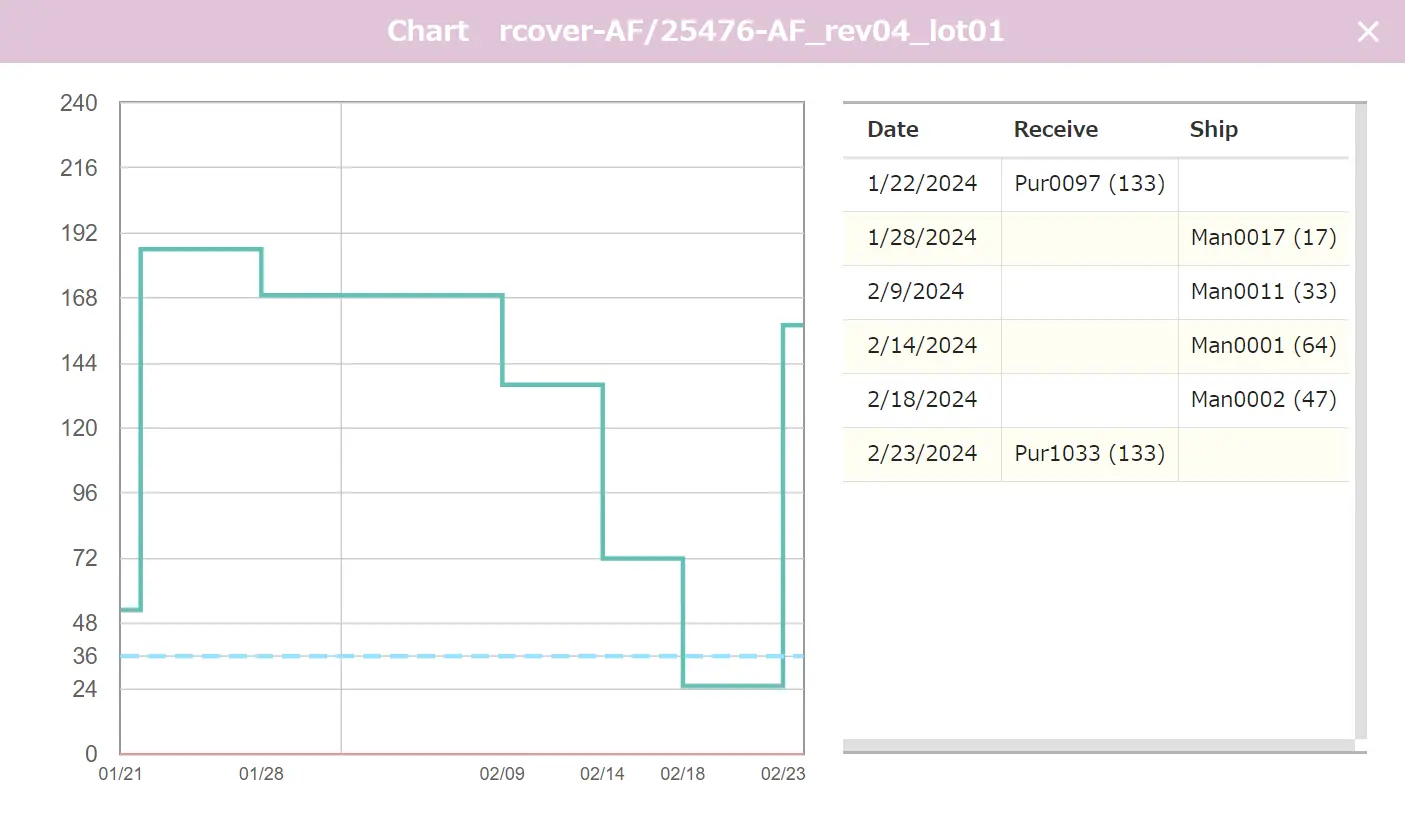Image resolution: width=1405 pixels, height=819 pixels.
Task: Click the 02/18 x-axis date label
Action: click(683, 774)
